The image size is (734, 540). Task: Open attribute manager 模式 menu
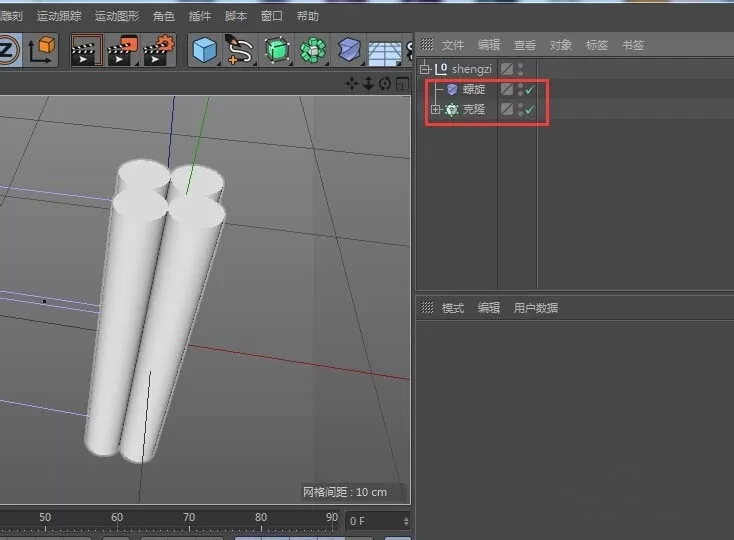(453, 308)
